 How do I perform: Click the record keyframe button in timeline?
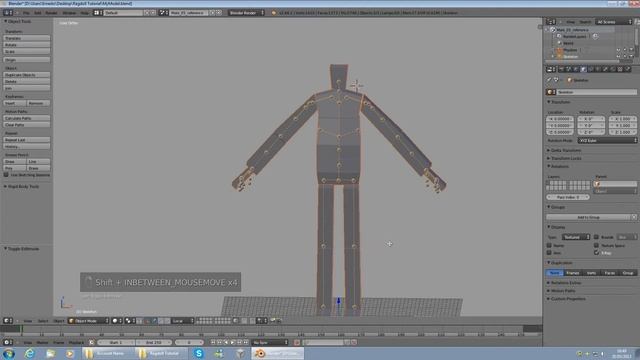(x=297, y=342)
